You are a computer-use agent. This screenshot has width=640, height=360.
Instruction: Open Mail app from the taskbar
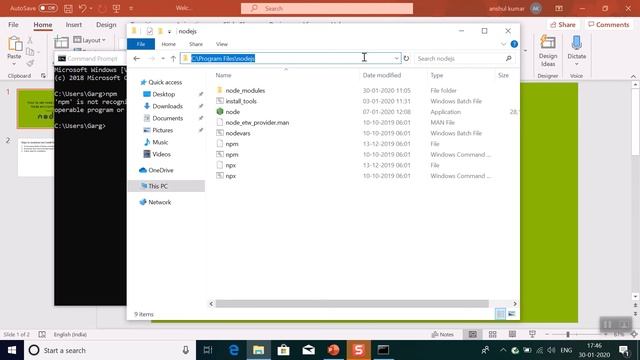click(x=309, y=350)
